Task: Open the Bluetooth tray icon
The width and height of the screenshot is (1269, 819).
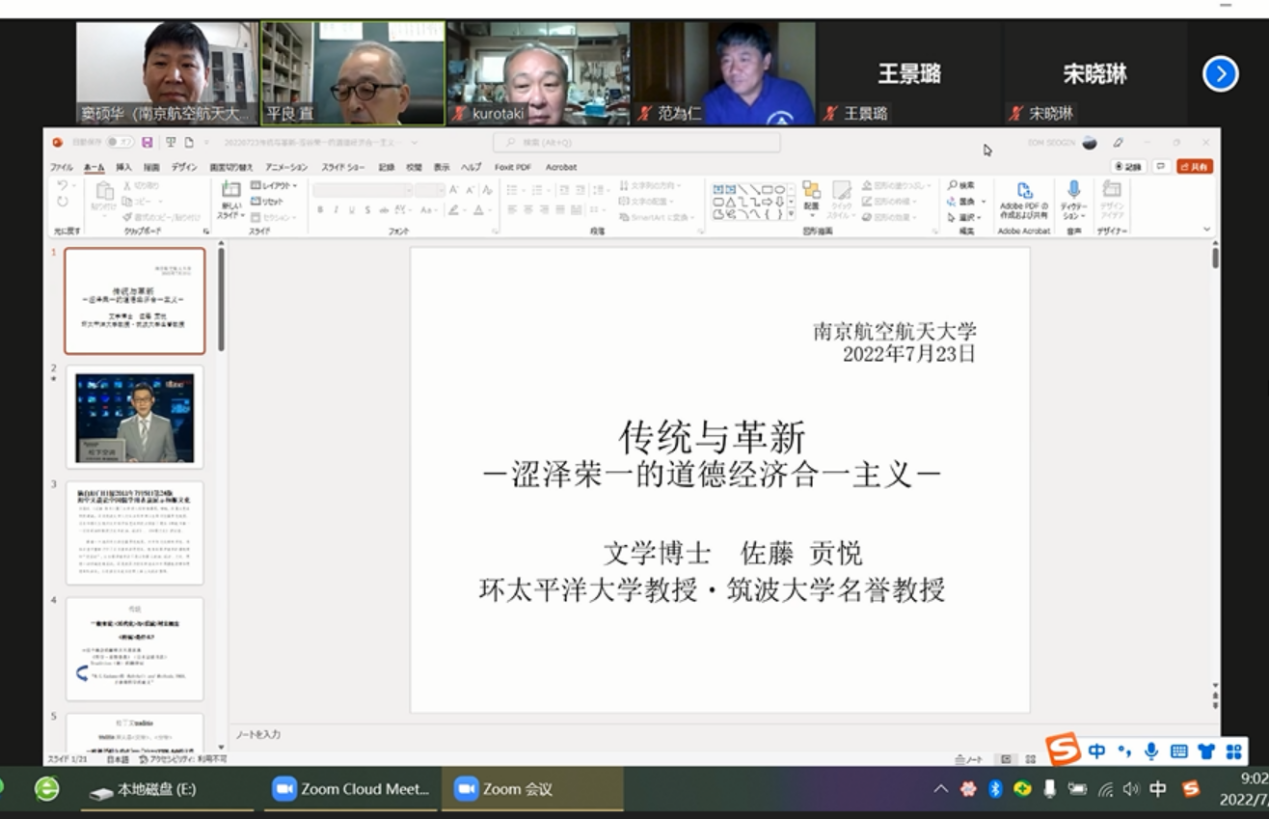Action: click(x=995, y=789)
